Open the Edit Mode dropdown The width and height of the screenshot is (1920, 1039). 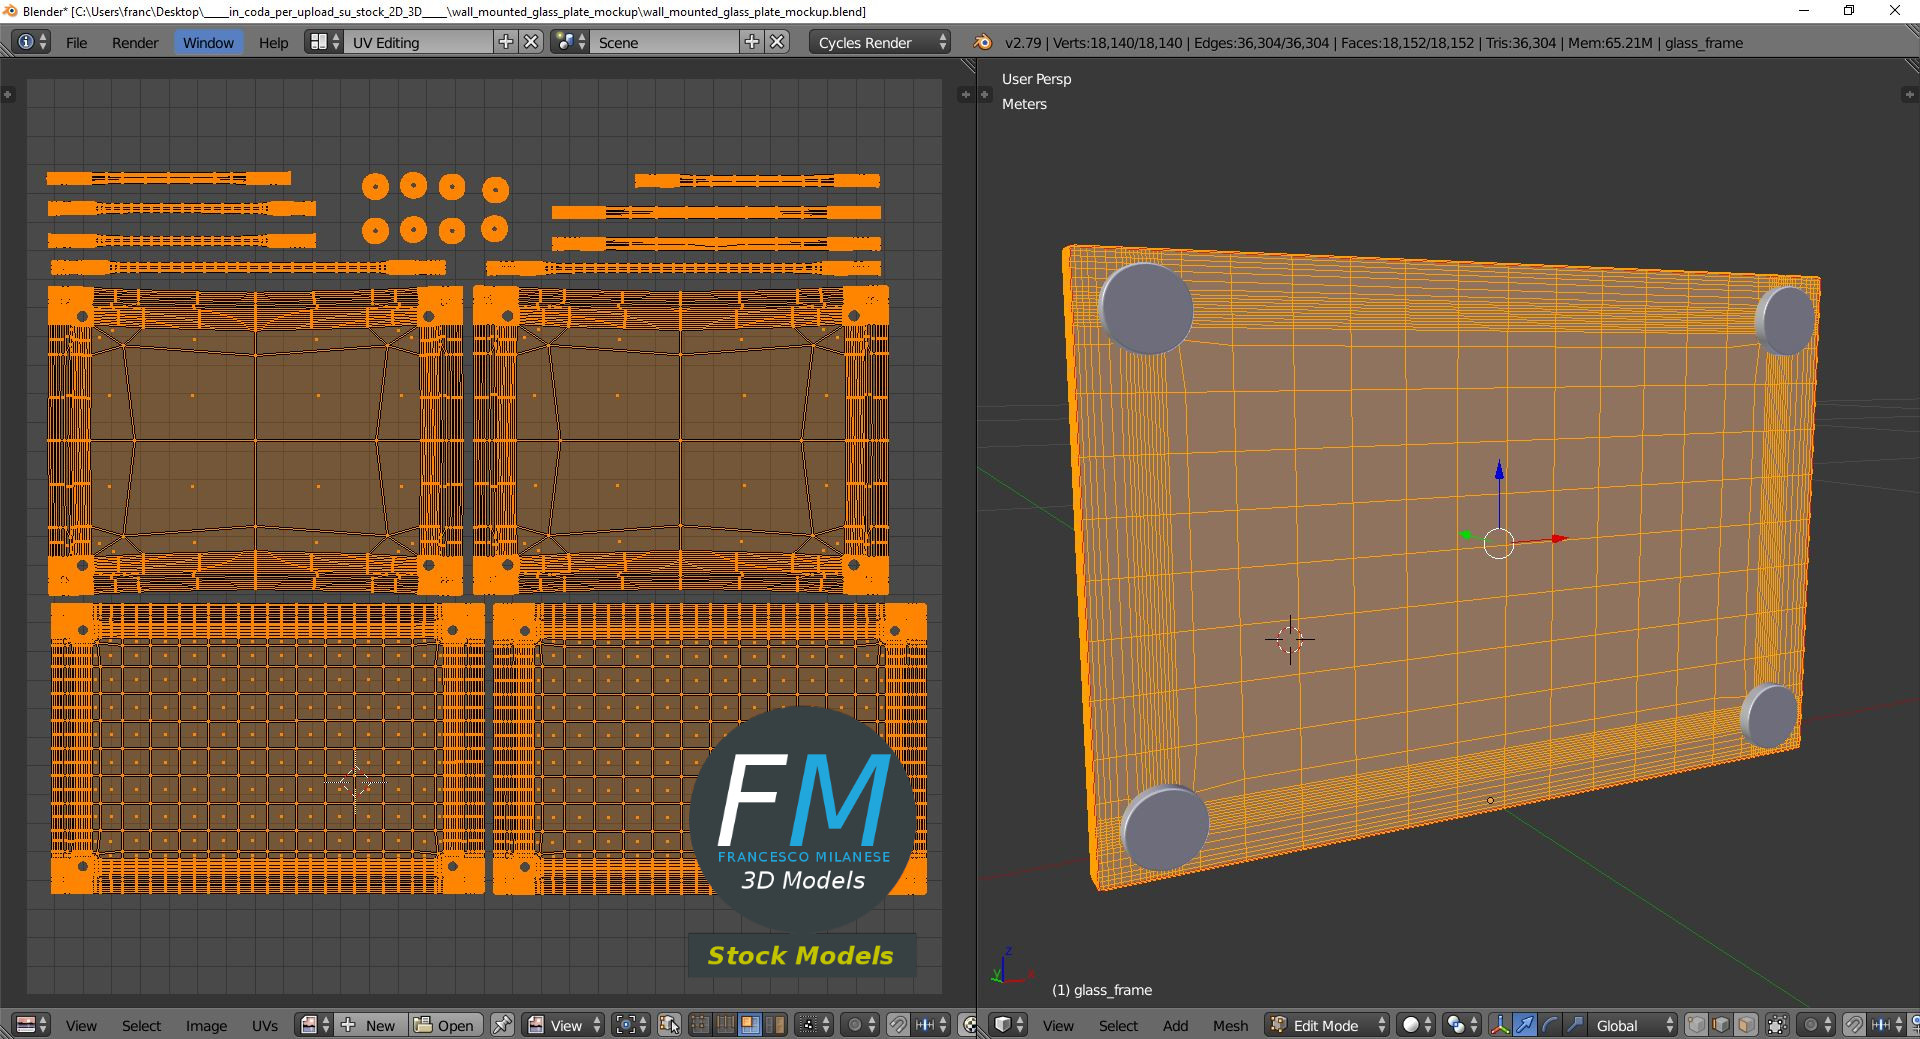[x=1327, y=1025]
